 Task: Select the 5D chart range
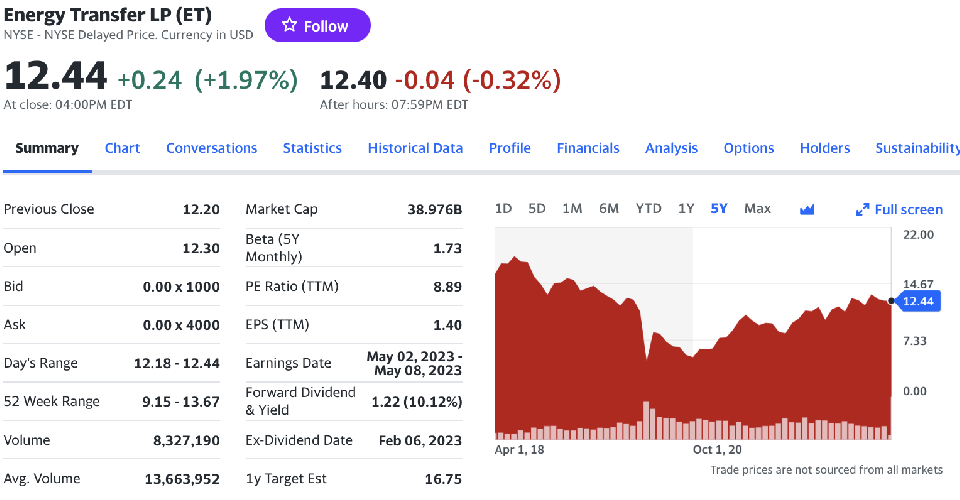[537, 208]
